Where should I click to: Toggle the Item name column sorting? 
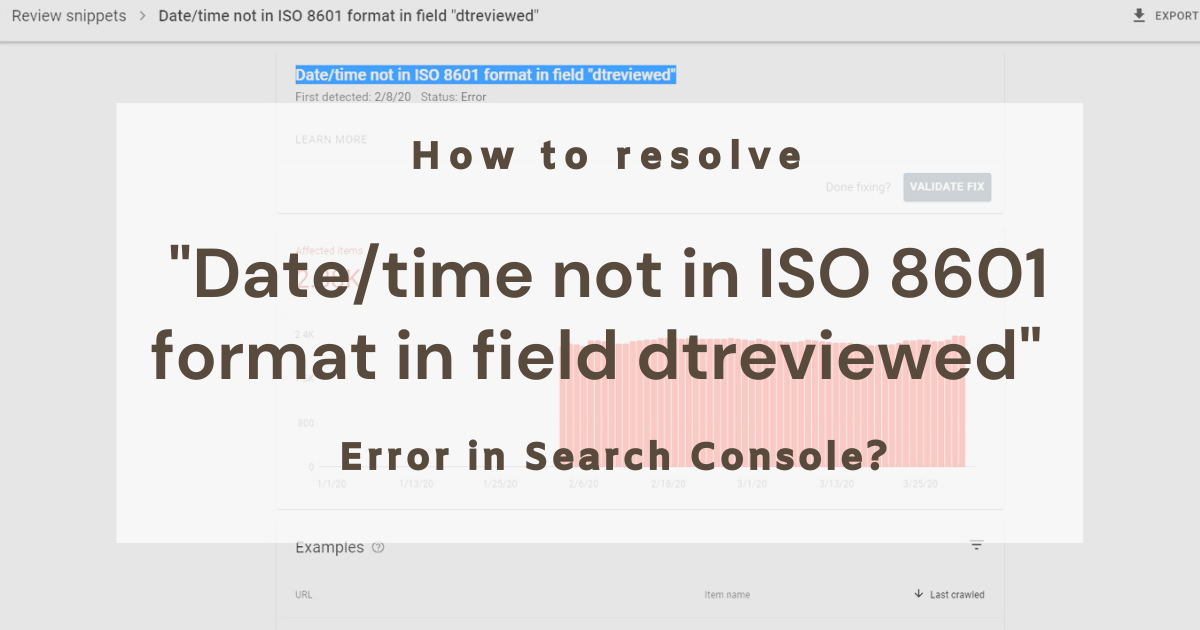pos(727,594)
